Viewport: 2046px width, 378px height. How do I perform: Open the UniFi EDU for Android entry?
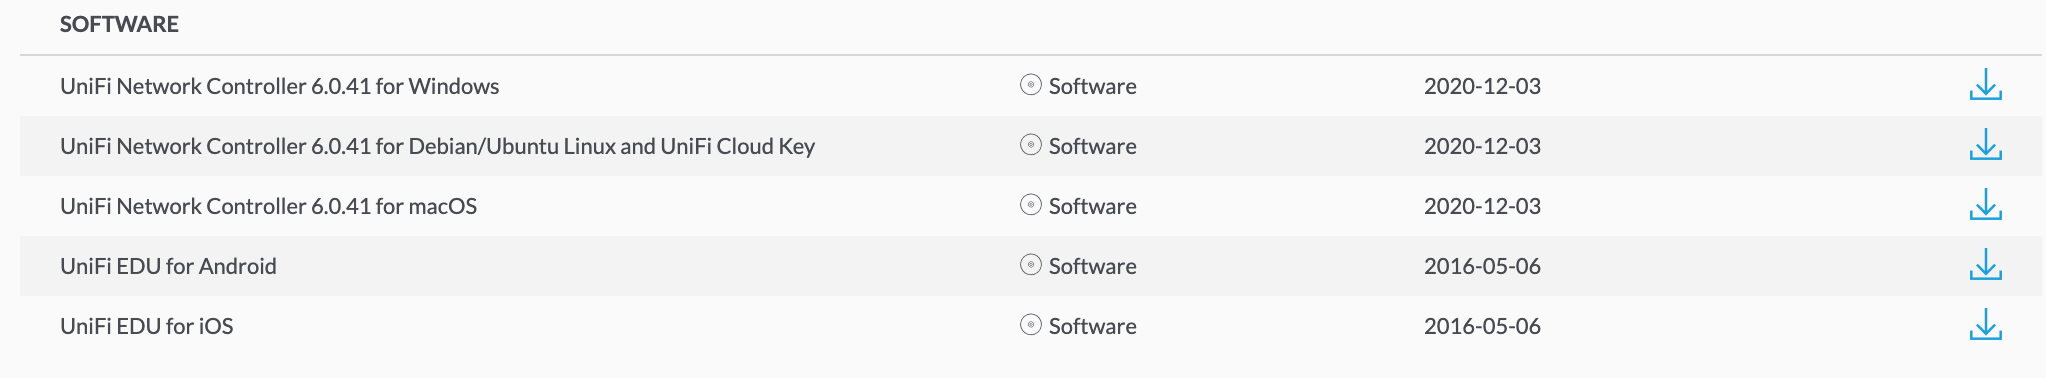tap(168, 266)
